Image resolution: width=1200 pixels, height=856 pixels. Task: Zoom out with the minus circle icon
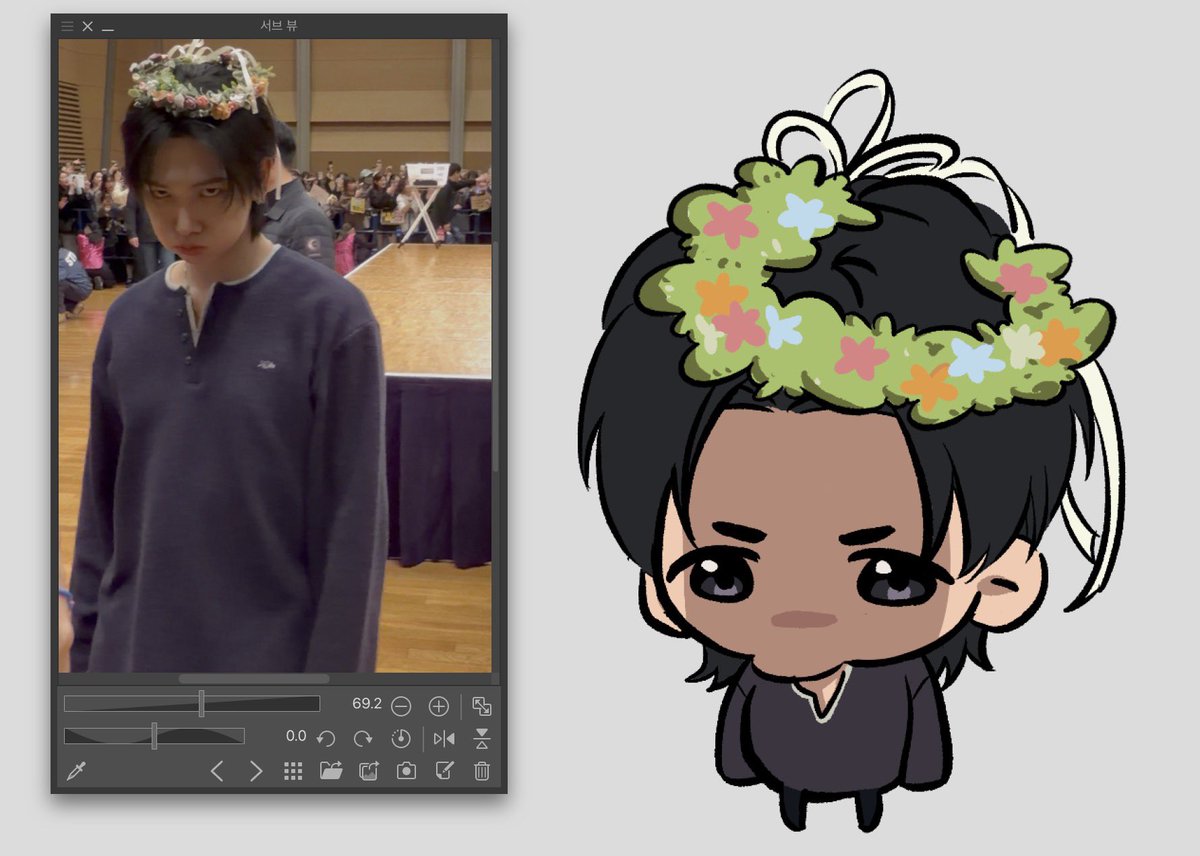point(401,706)
